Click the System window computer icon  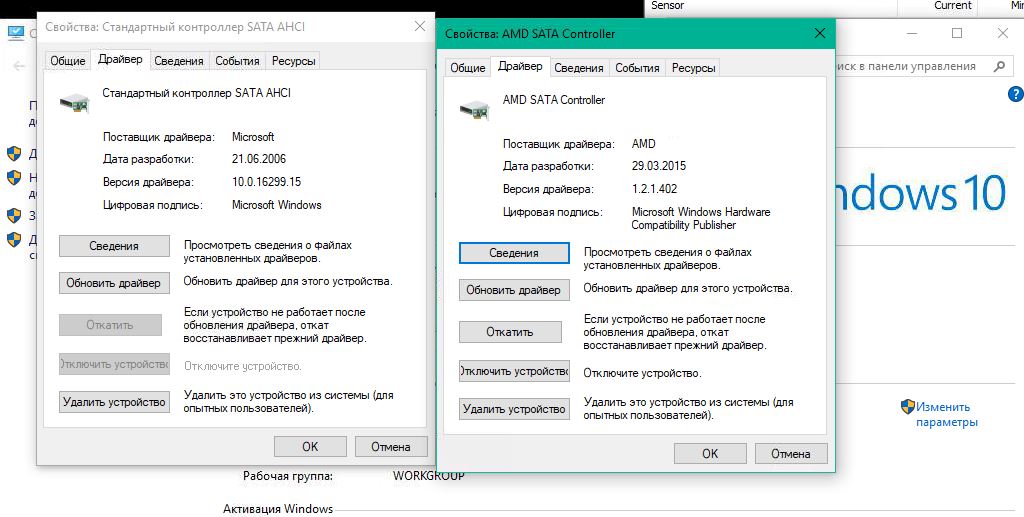[x=16, y=33]
